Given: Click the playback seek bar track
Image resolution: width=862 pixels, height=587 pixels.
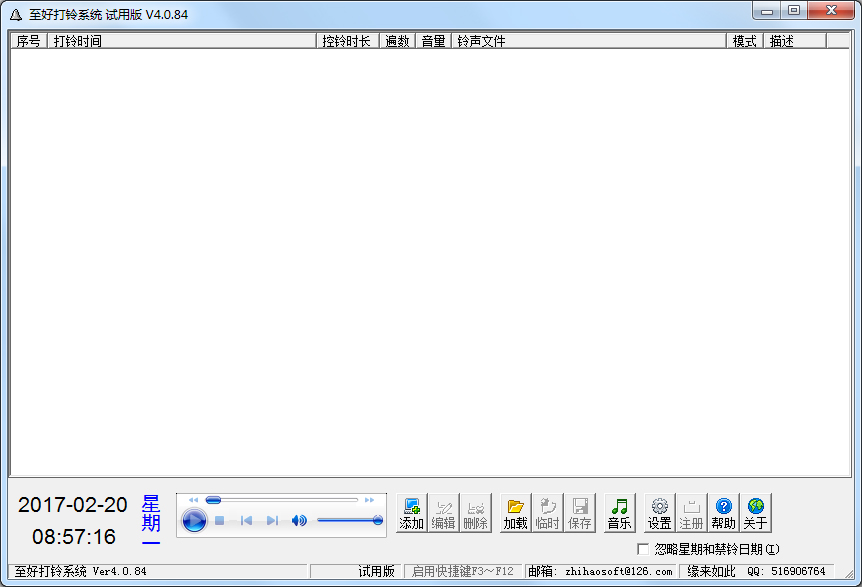Looking at the screenshot, I should (285, 499).
